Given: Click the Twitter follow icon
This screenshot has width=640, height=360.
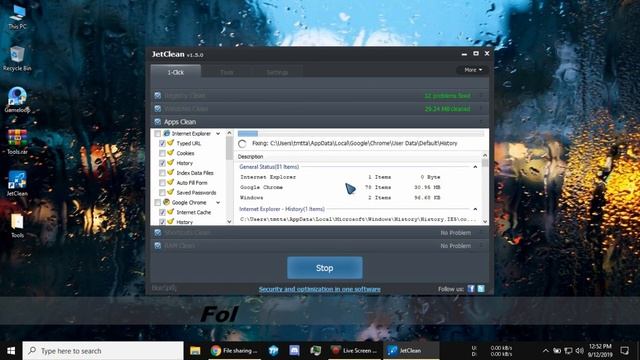Looking at the screenshot, I should pyautogui.click(x=481, y=289).
